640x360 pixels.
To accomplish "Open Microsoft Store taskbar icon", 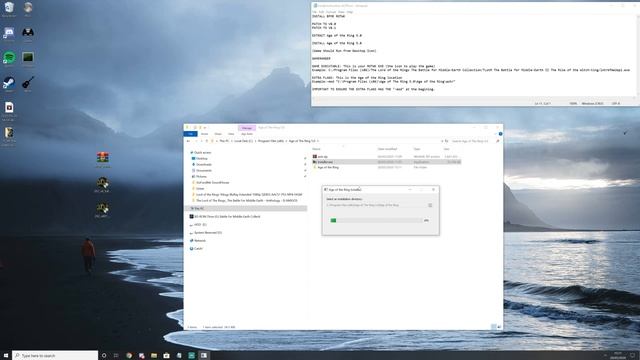I will (166, 356).
